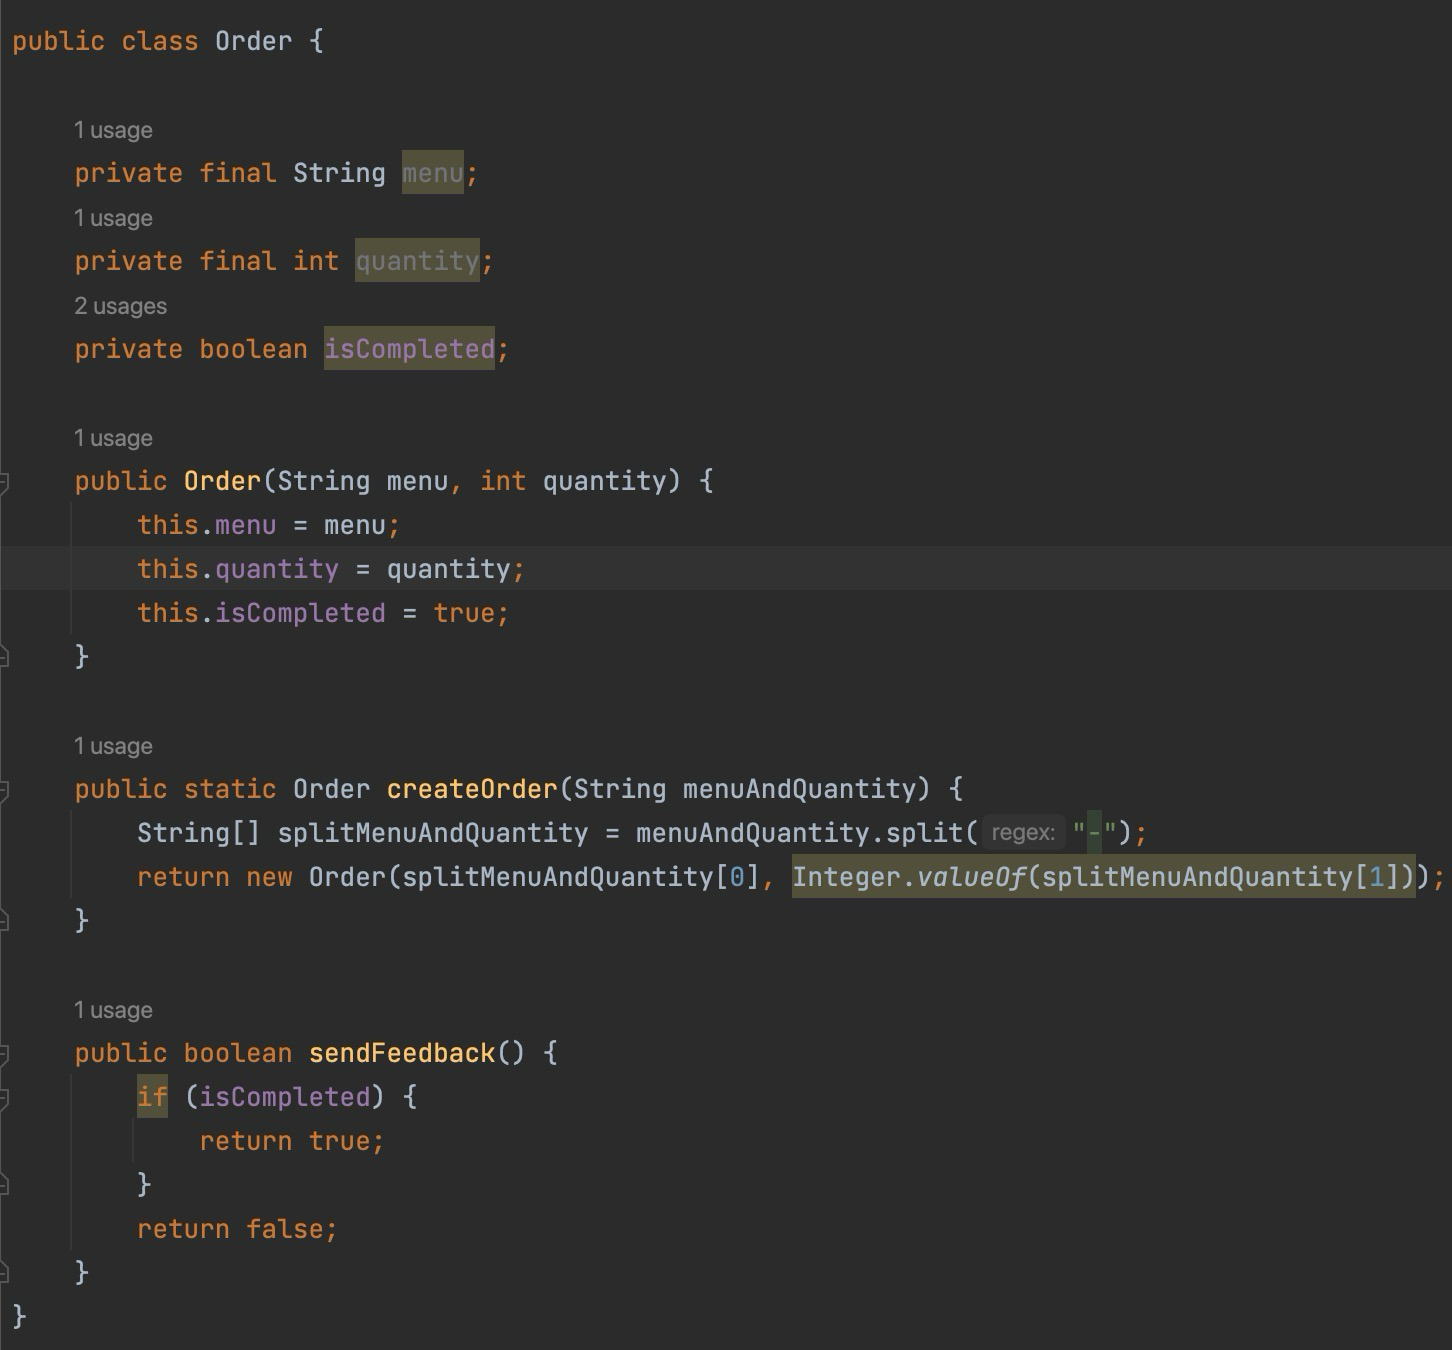Open the '1 usage' hint above the menu field

coord(113,130)
